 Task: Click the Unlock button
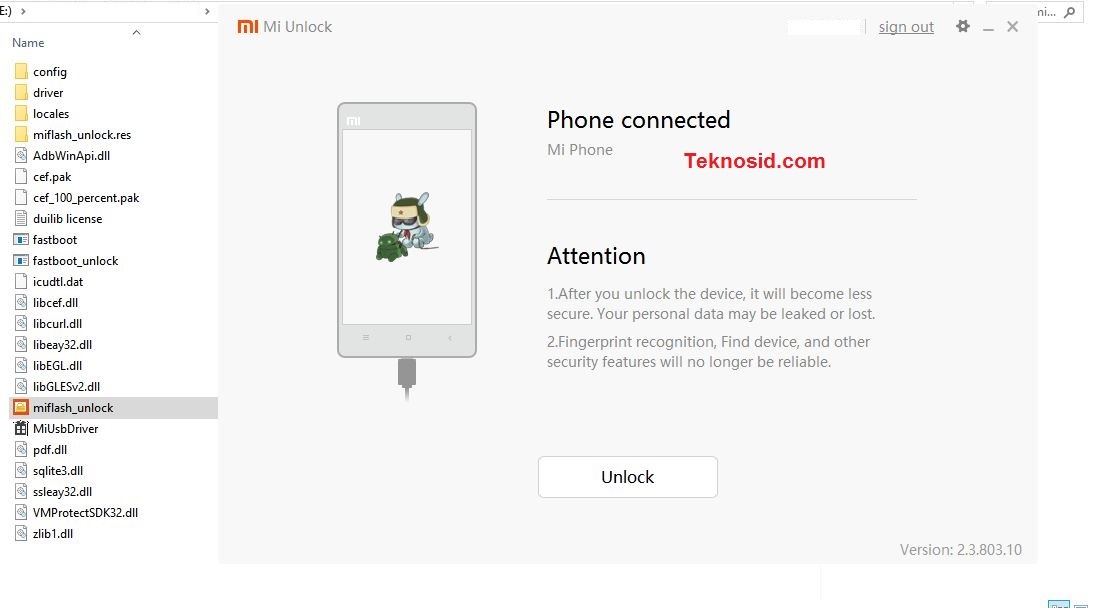[x=628, y=477]
